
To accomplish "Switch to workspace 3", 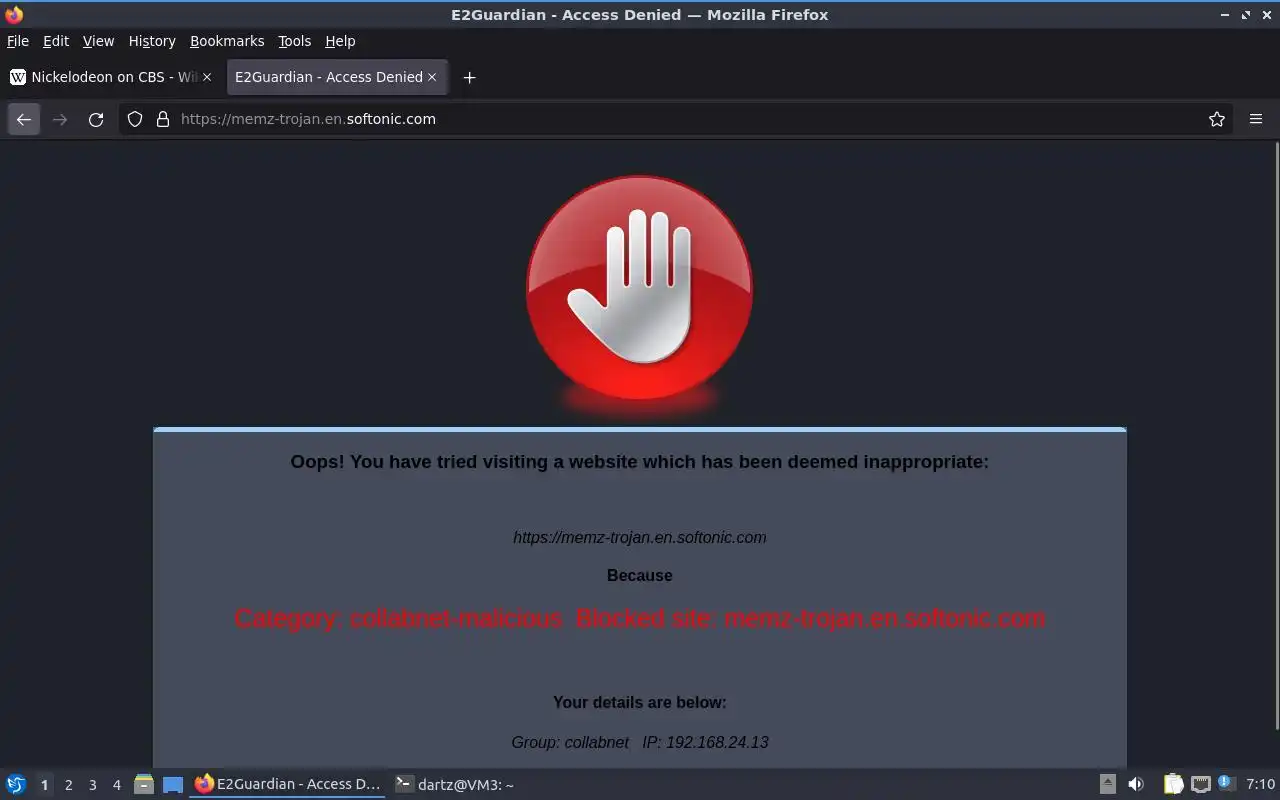I will [x=92, y=785].
